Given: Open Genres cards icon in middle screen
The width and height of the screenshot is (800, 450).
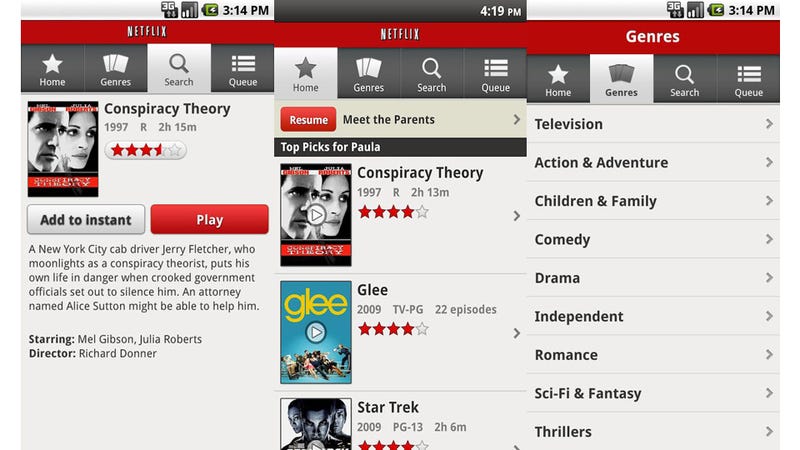Looking at the screenshot, I should (368, 68).
